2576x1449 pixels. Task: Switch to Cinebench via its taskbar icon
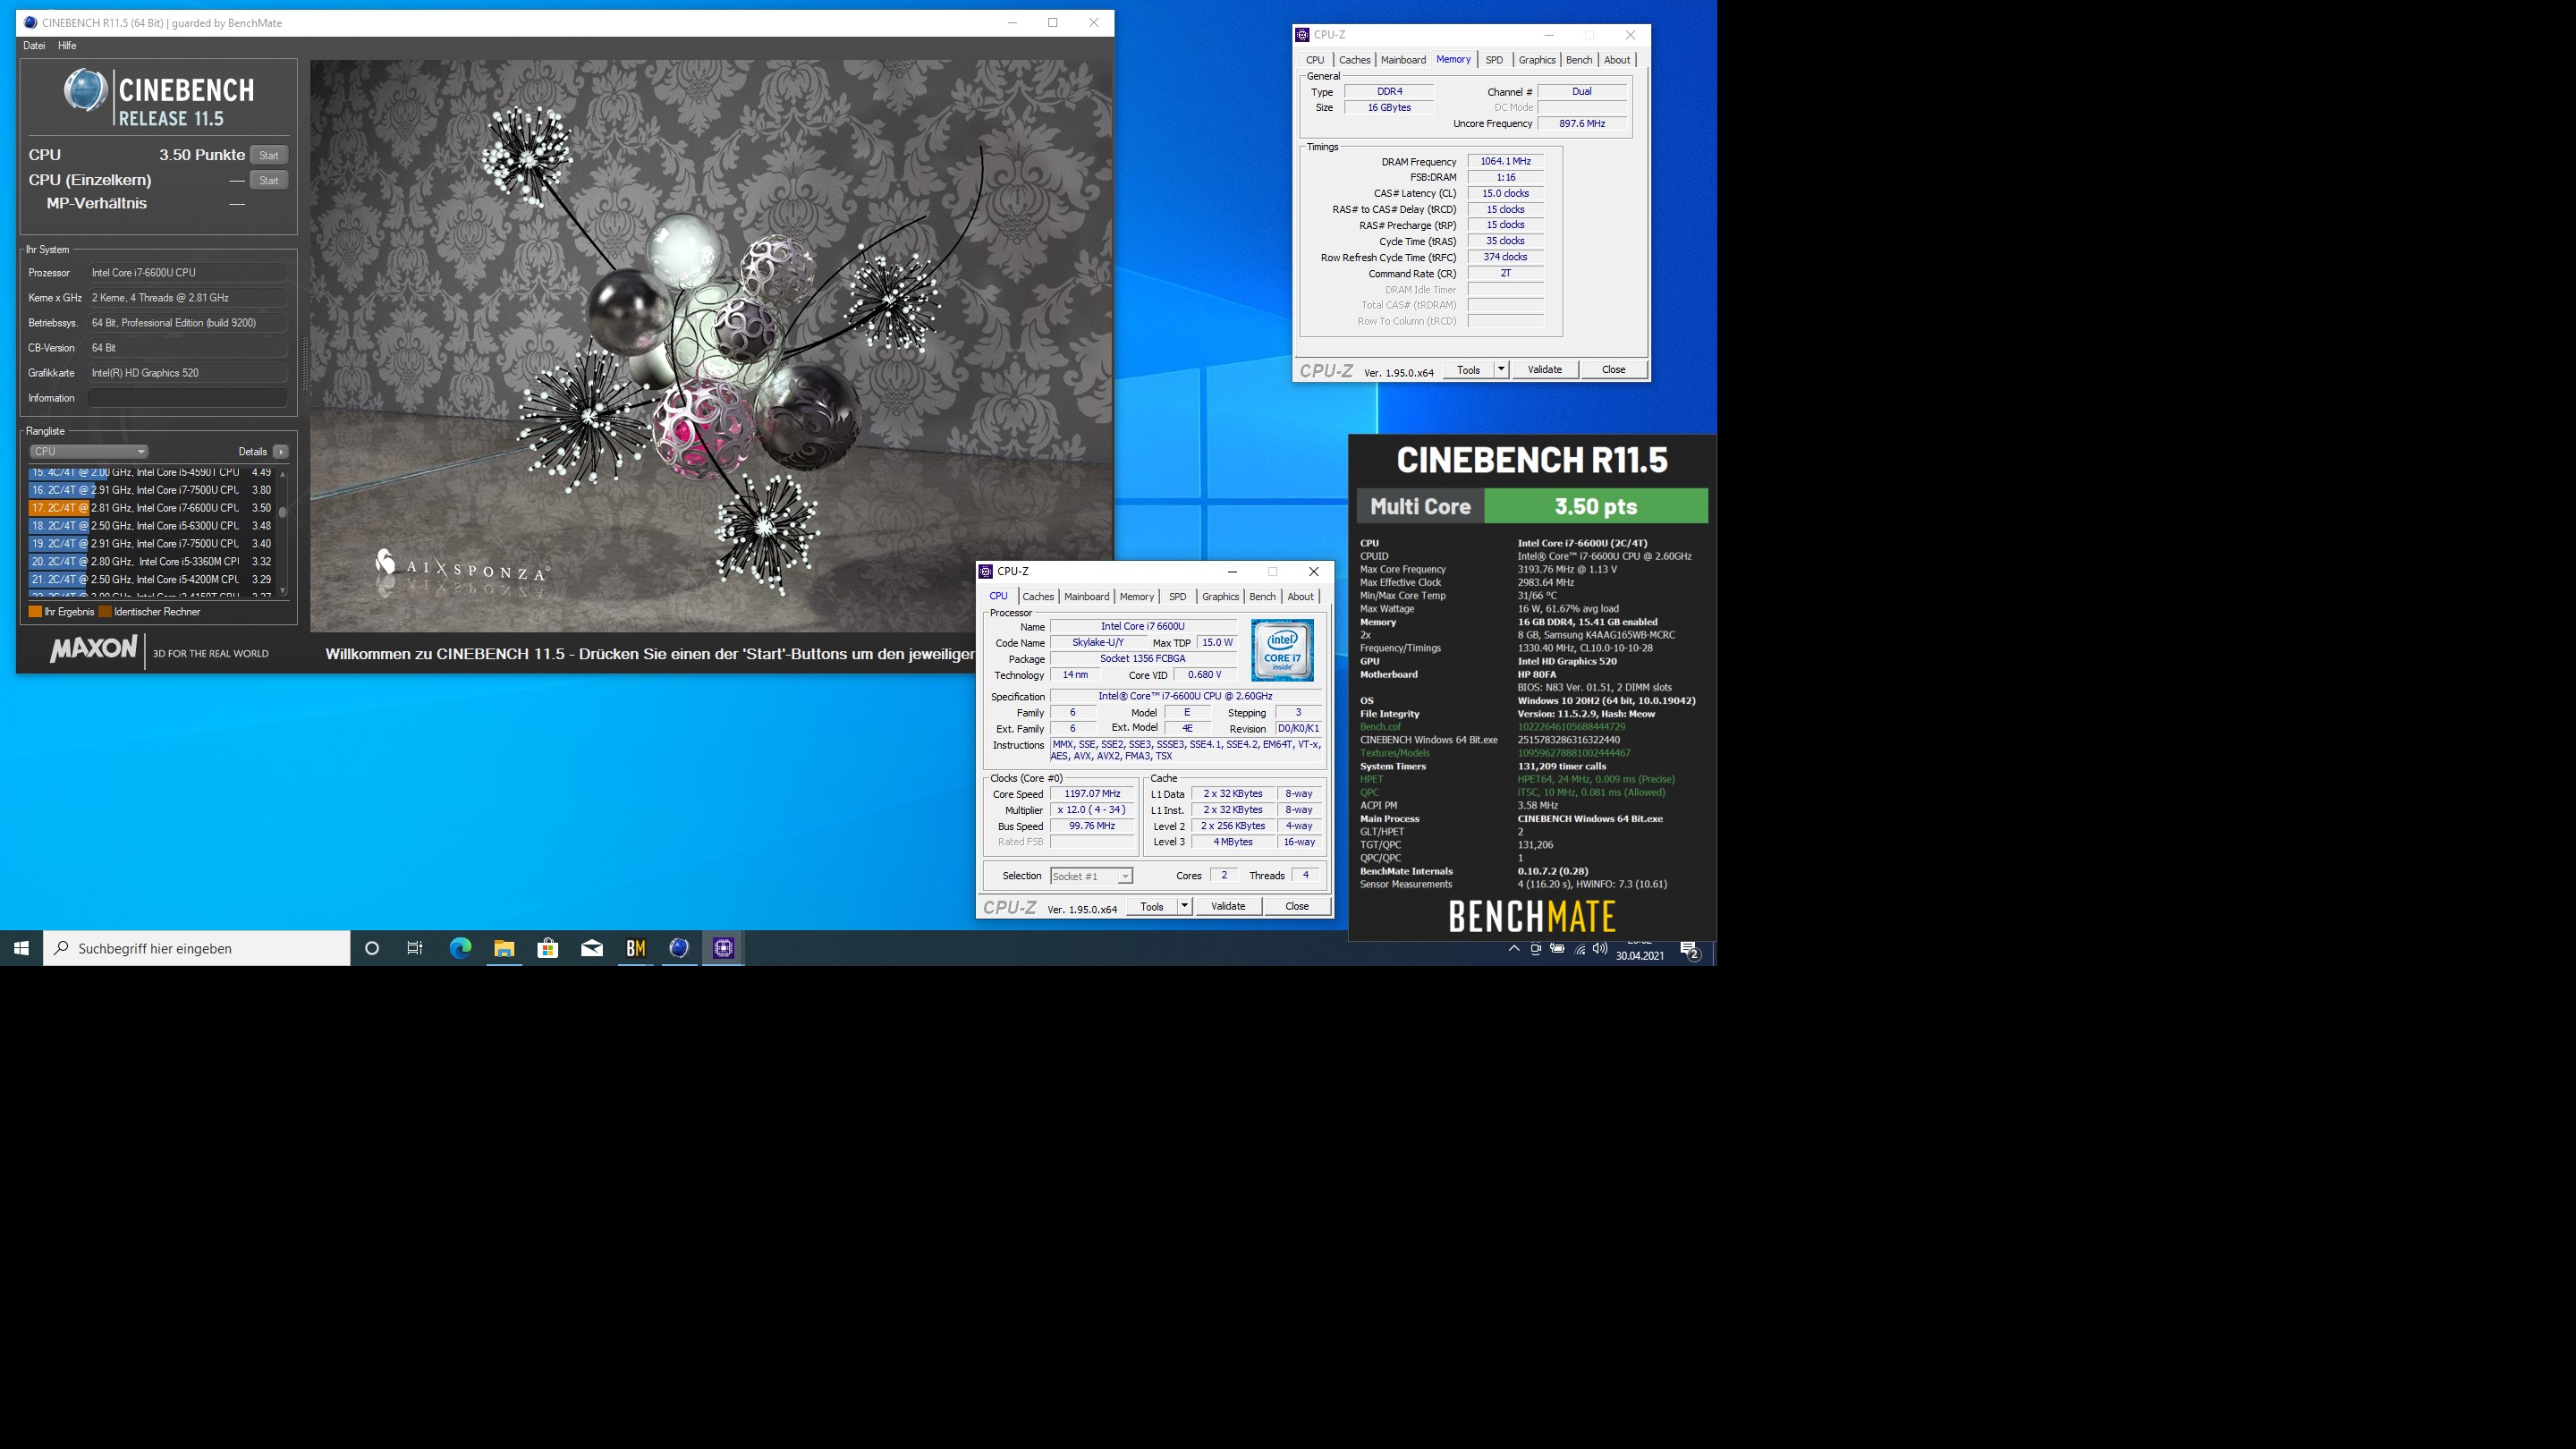(680, 948)
